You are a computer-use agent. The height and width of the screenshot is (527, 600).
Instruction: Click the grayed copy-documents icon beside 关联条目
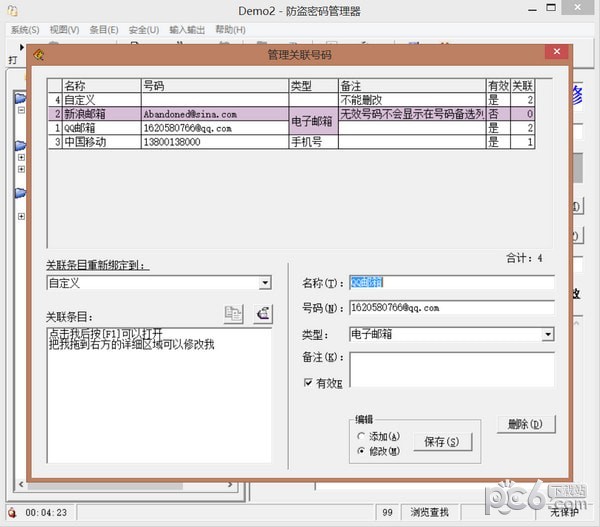pyautogui.click(x=233, y=314)
